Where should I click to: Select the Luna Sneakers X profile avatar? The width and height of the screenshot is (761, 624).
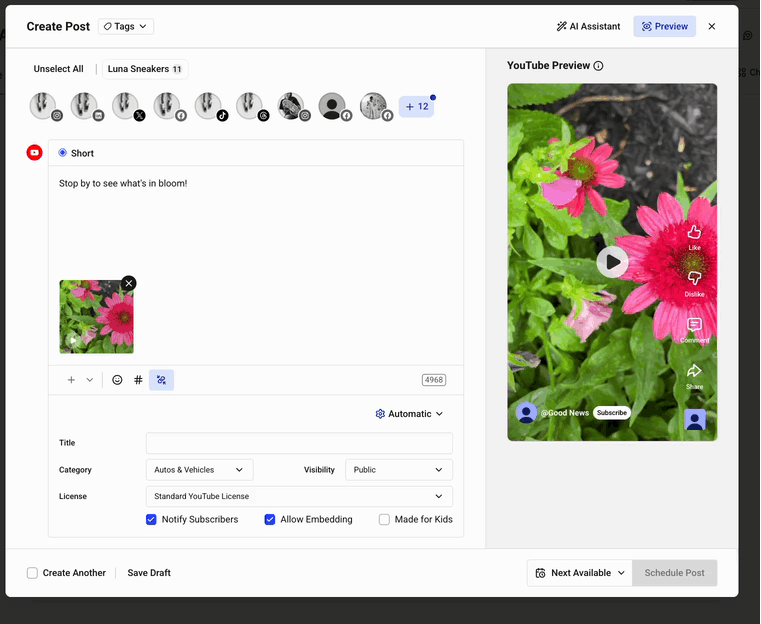pyautogui.click(x=127, y=106)
